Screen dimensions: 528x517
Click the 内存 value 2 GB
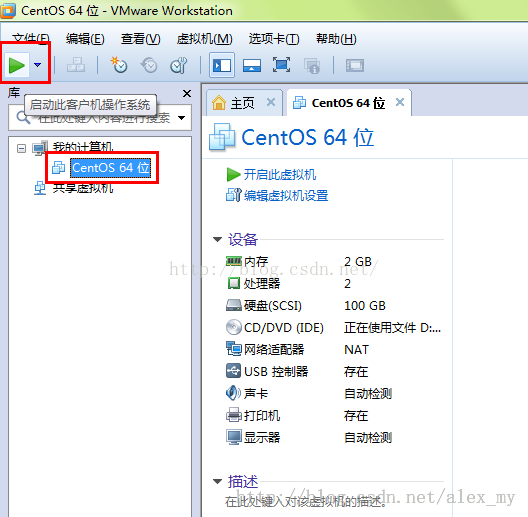point(358,261)
